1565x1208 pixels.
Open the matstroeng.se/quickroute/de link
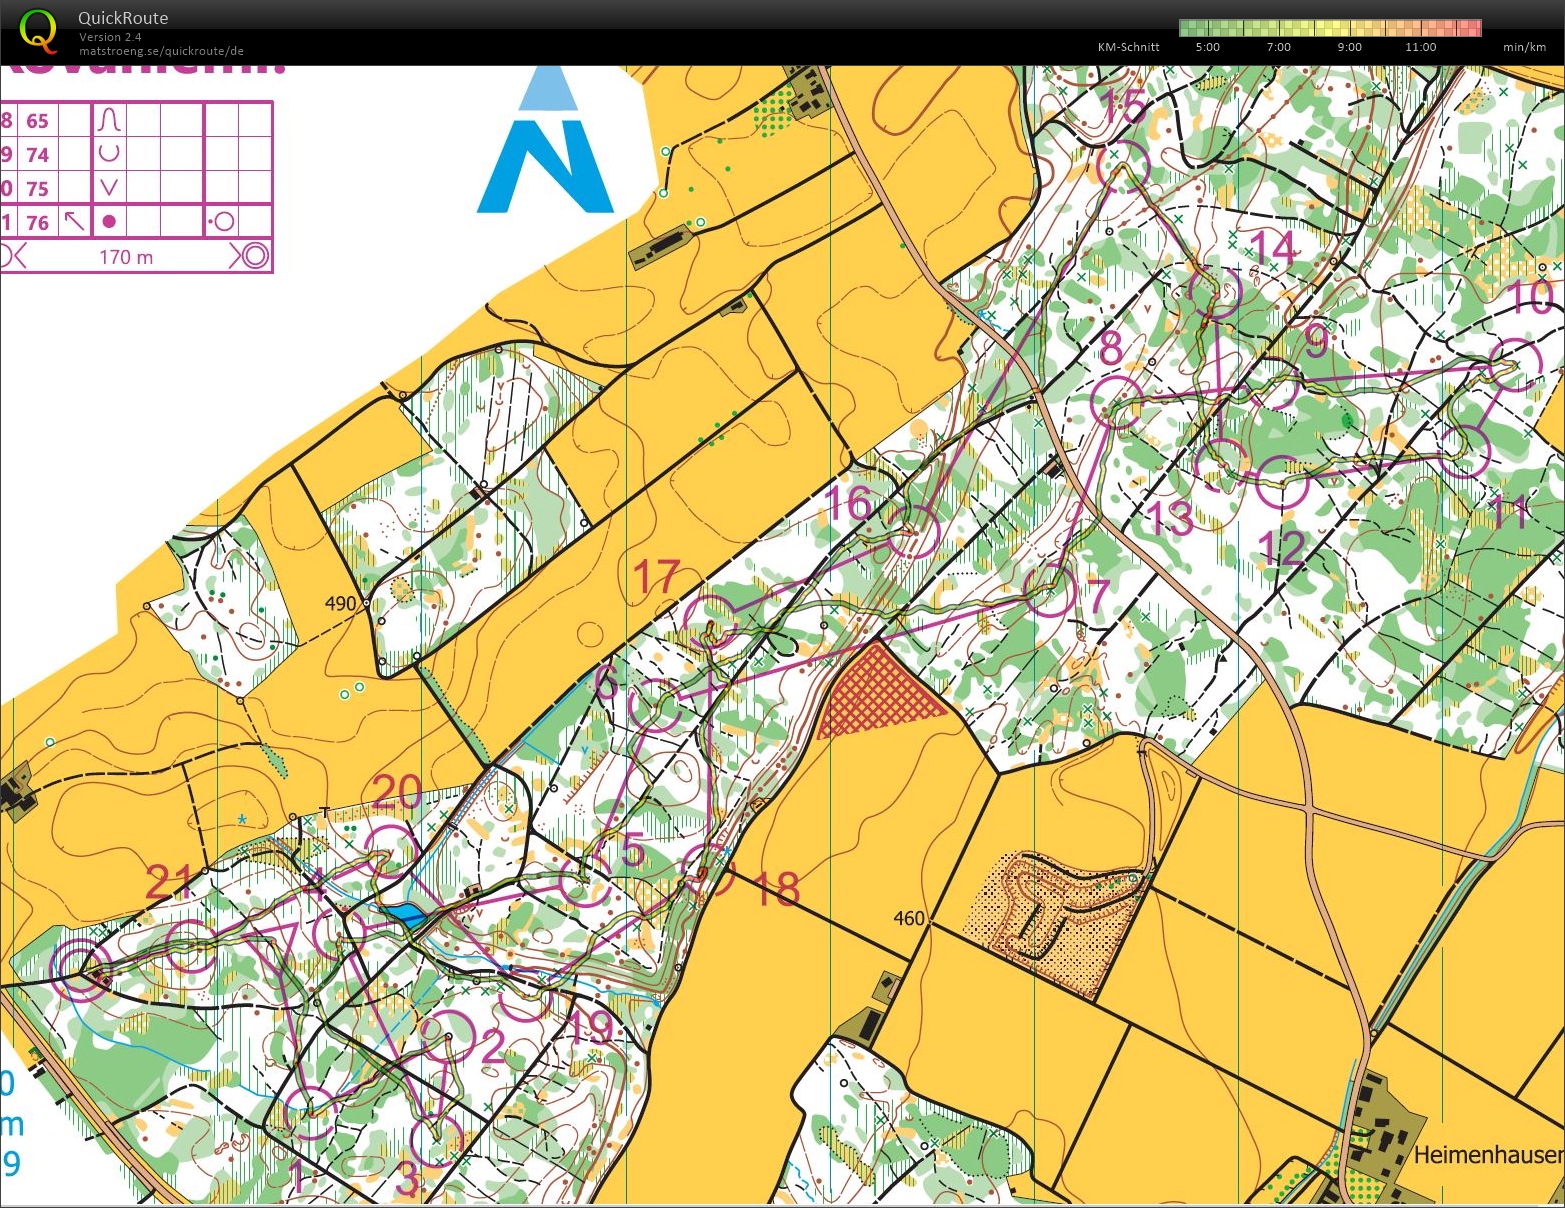[161, 51]
